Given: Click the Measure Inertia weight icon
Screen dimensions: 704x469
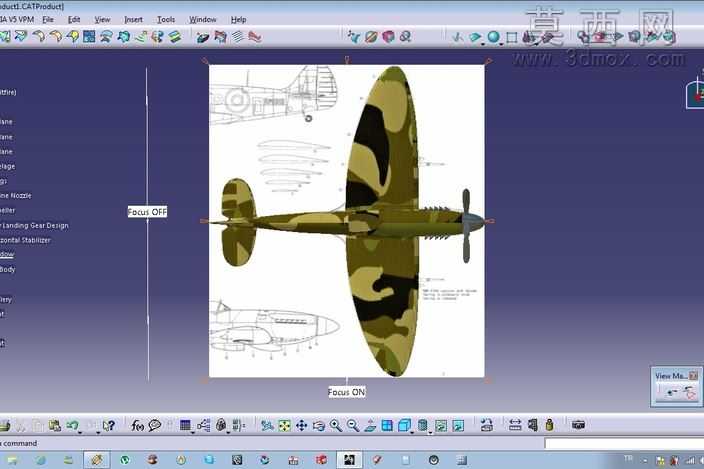Looking at the screenshot, I should tap(550, 425).
